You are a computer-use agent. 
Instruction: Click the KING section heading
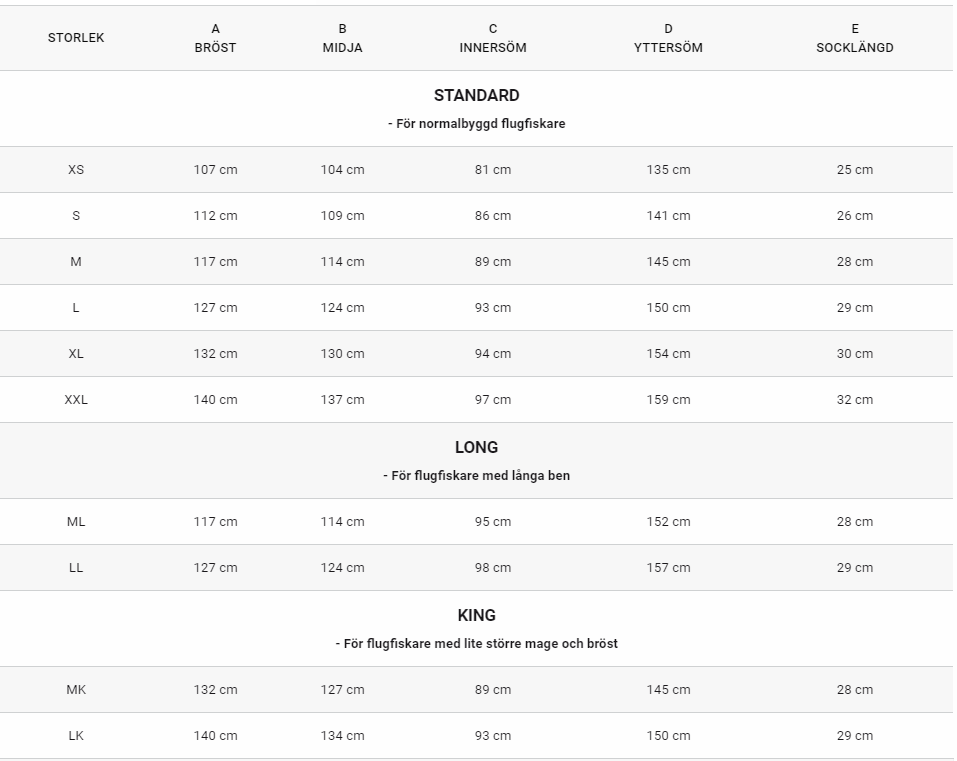[x=476, y=616]
